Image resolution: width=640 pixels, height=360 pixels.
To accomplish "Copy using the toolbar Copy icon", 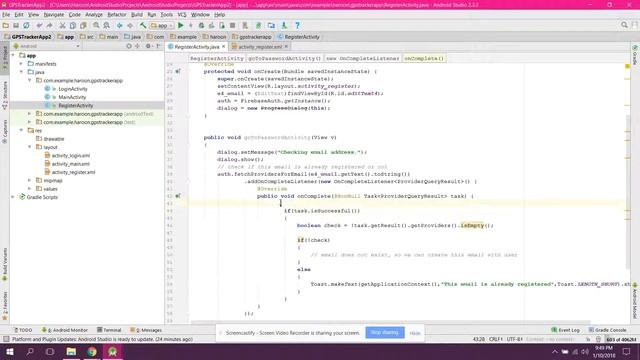I will click(73, 25).
